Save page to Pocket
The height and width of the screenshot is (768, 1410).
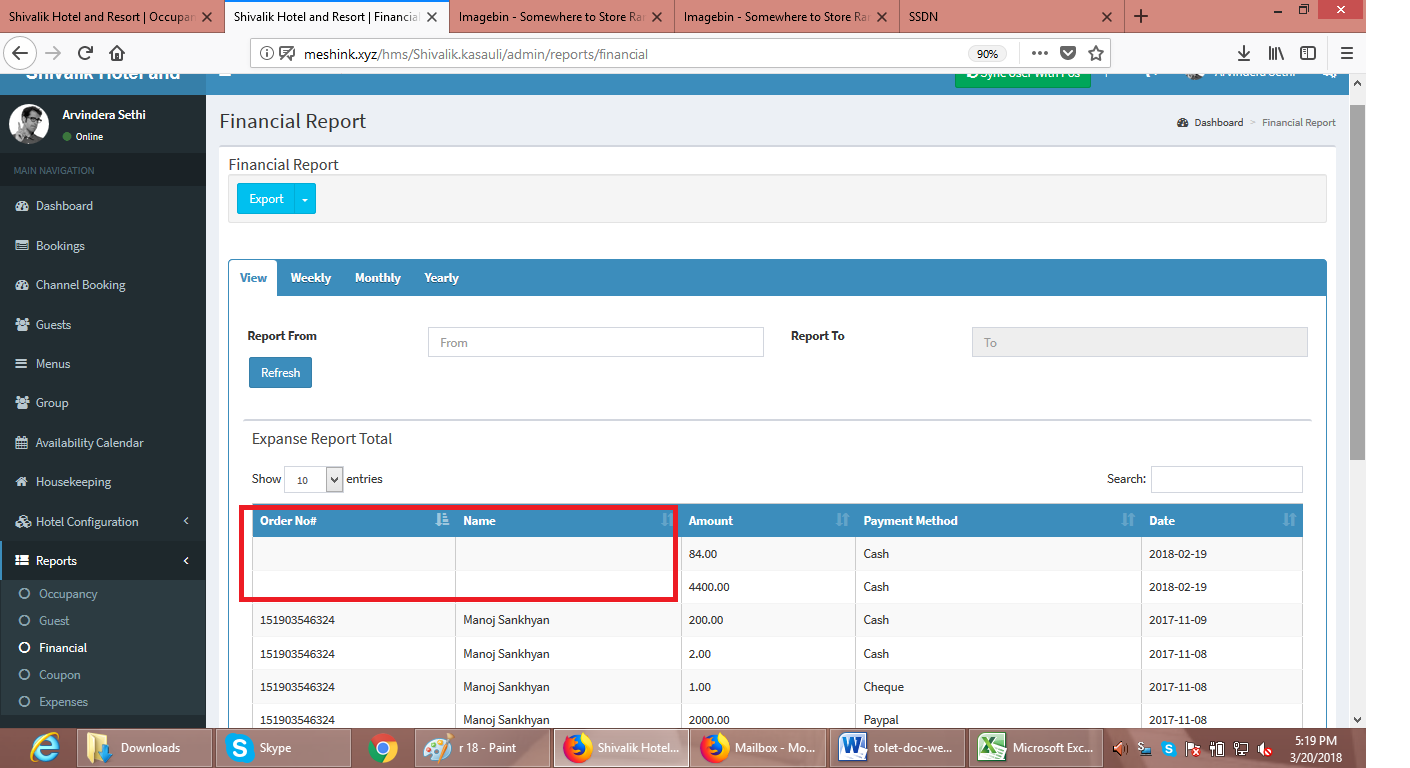(x=1068, y=54)
